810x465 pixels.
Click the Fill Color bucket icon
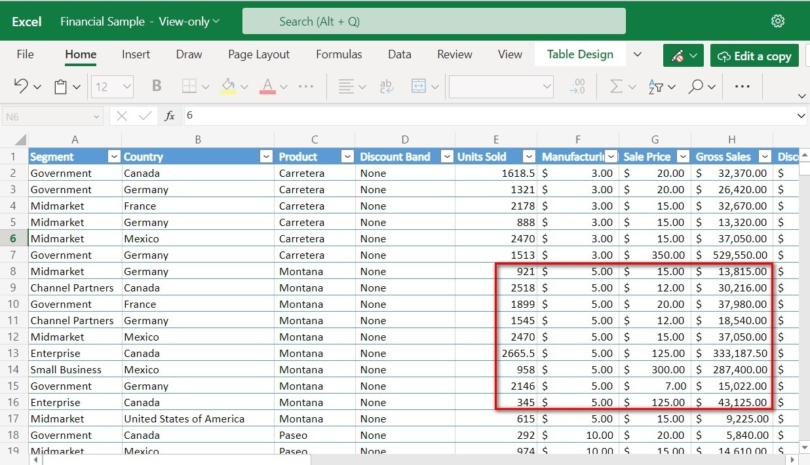227,86
